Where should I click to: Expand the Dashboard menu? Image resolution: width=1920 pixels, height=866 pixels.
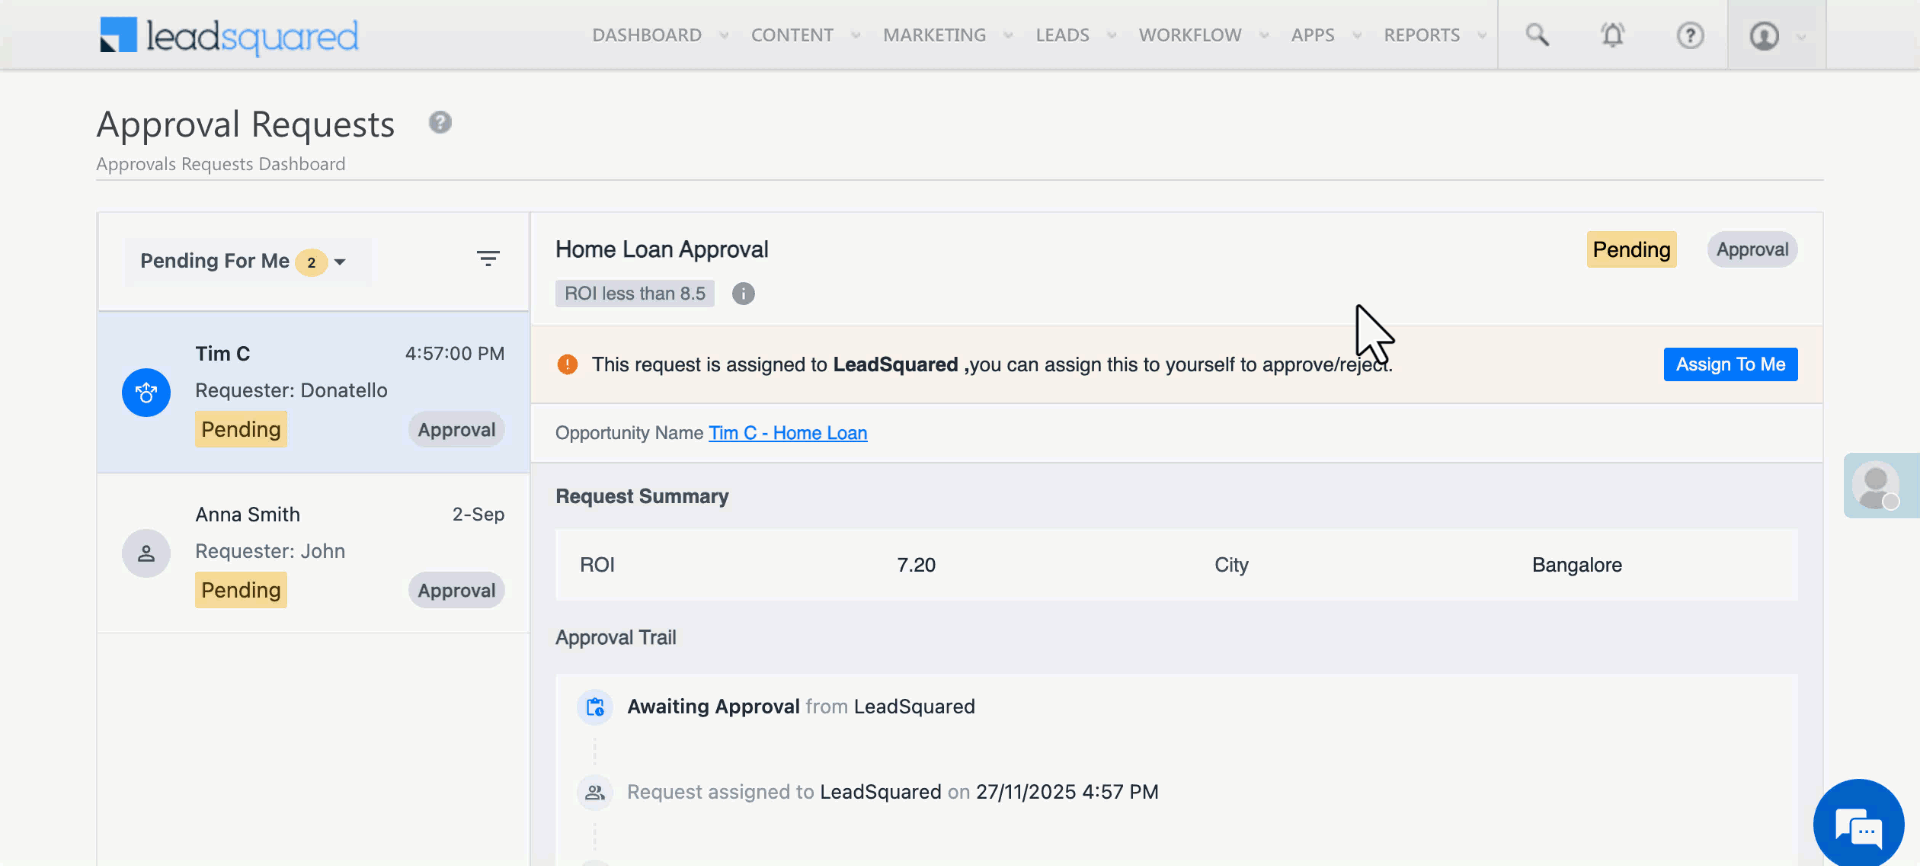click(x=647, y=36)
